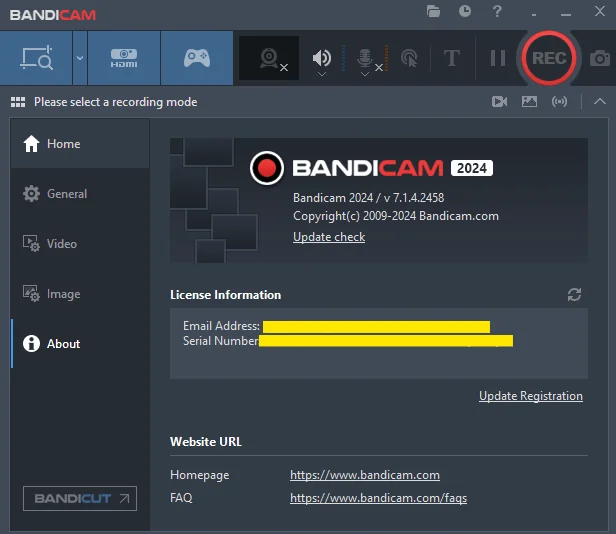Viewport: 616px width, 534px height.
Task: Toggle the webcam overlay icon
Action: pos(269,58)
